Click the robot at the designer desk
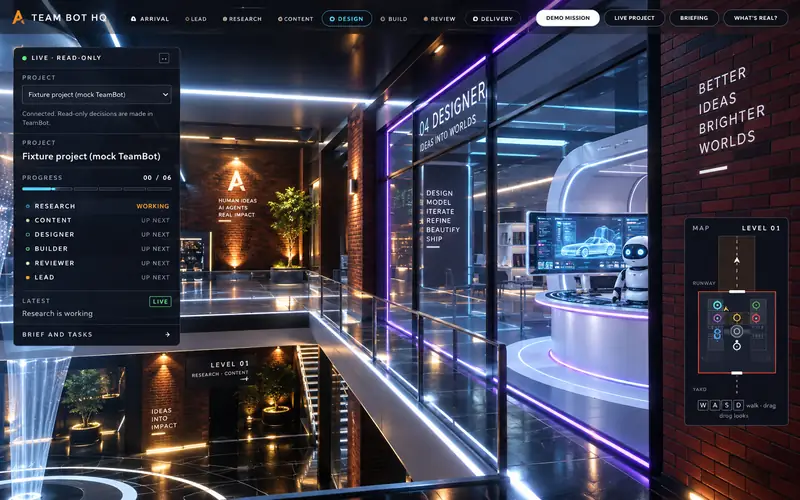The width and height of the screenshot is (800, 500). [632, 269]
